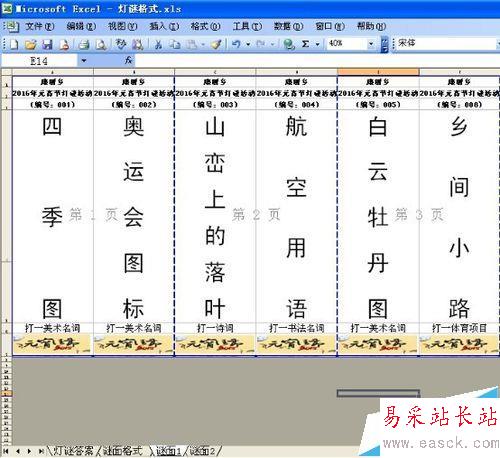Click the Excel workbook icon in menu bar
This screenshot has height=458, width=500.
click(12, 26)
